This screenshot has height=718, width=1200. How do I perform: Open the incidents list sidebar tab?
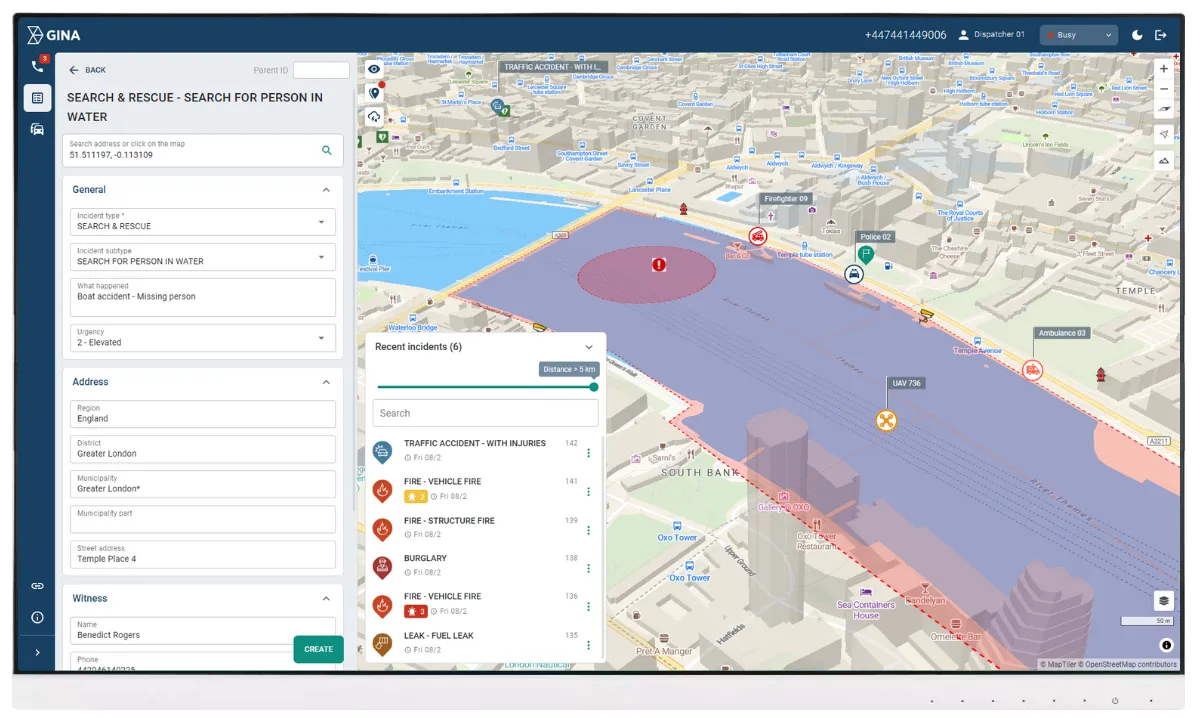click(37, 98)
